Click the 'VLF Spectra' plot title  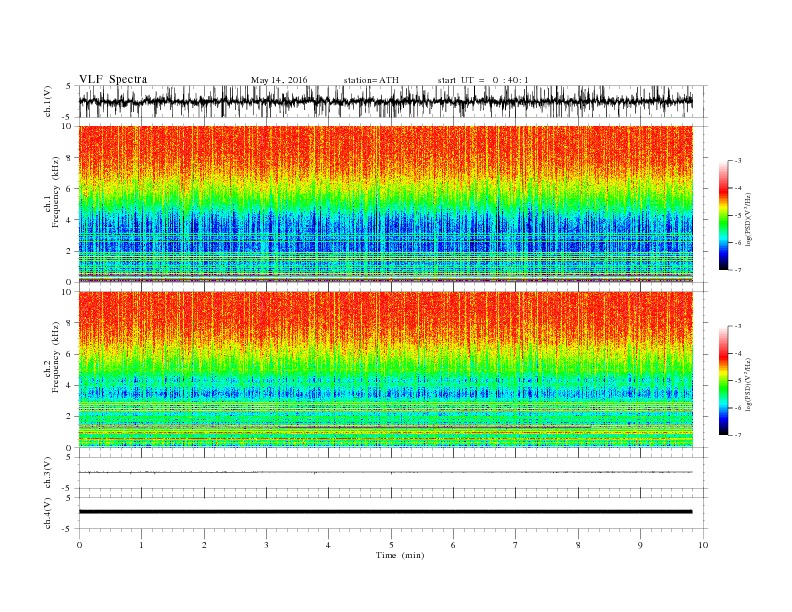coord(113,79)
